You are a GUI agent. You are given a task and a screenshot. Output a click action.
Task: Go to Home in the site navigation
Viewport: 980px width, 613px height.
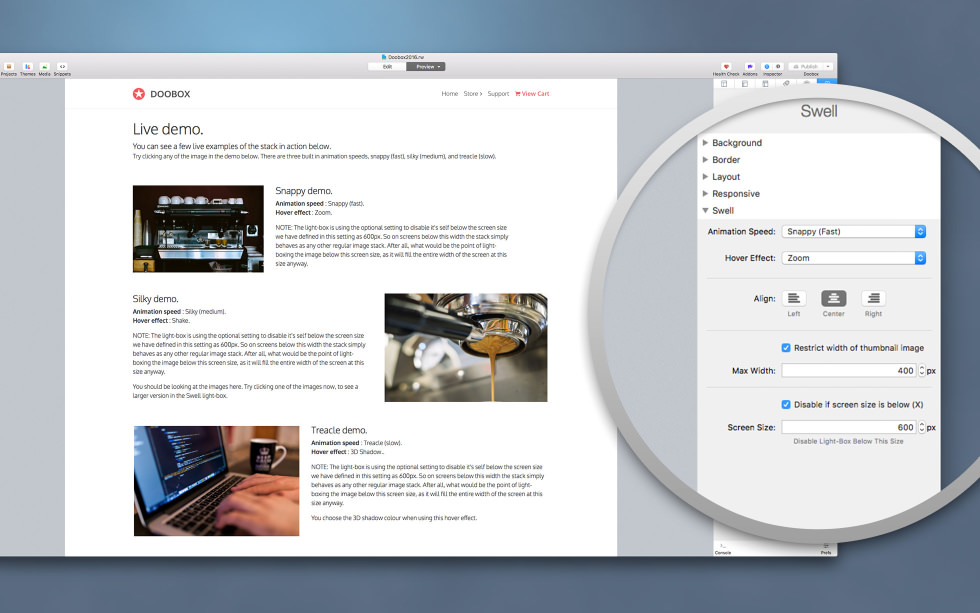coord(449,94)
